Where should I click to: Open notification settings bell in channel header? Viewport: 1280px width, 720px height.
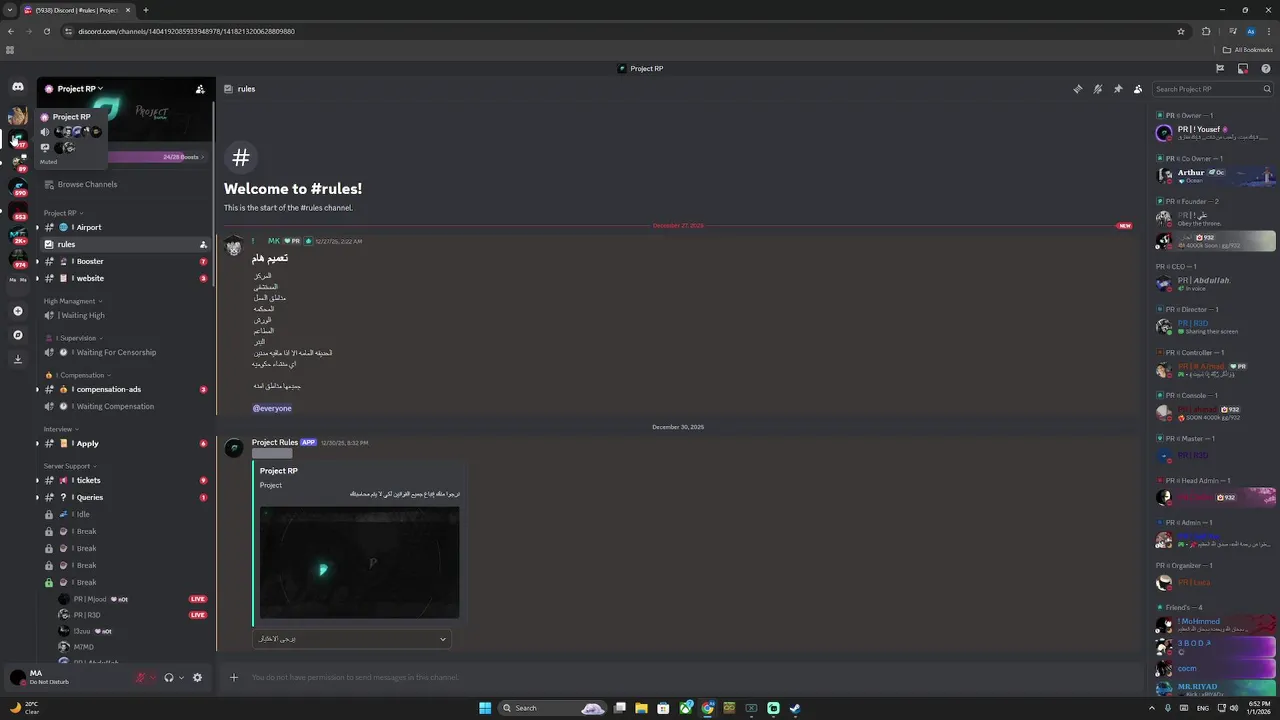click(1098, 89)
